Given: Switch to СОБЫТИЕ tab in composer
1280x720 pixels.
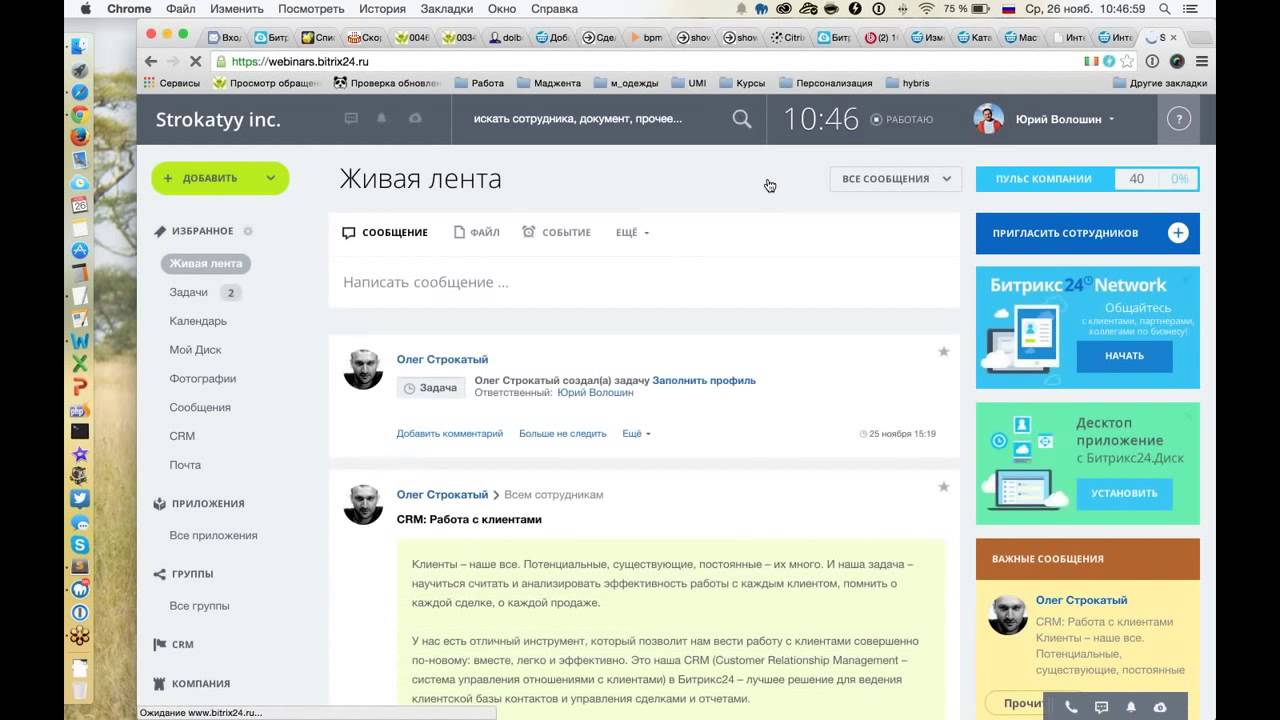Looking at the screenshot, I should point(556,232).
